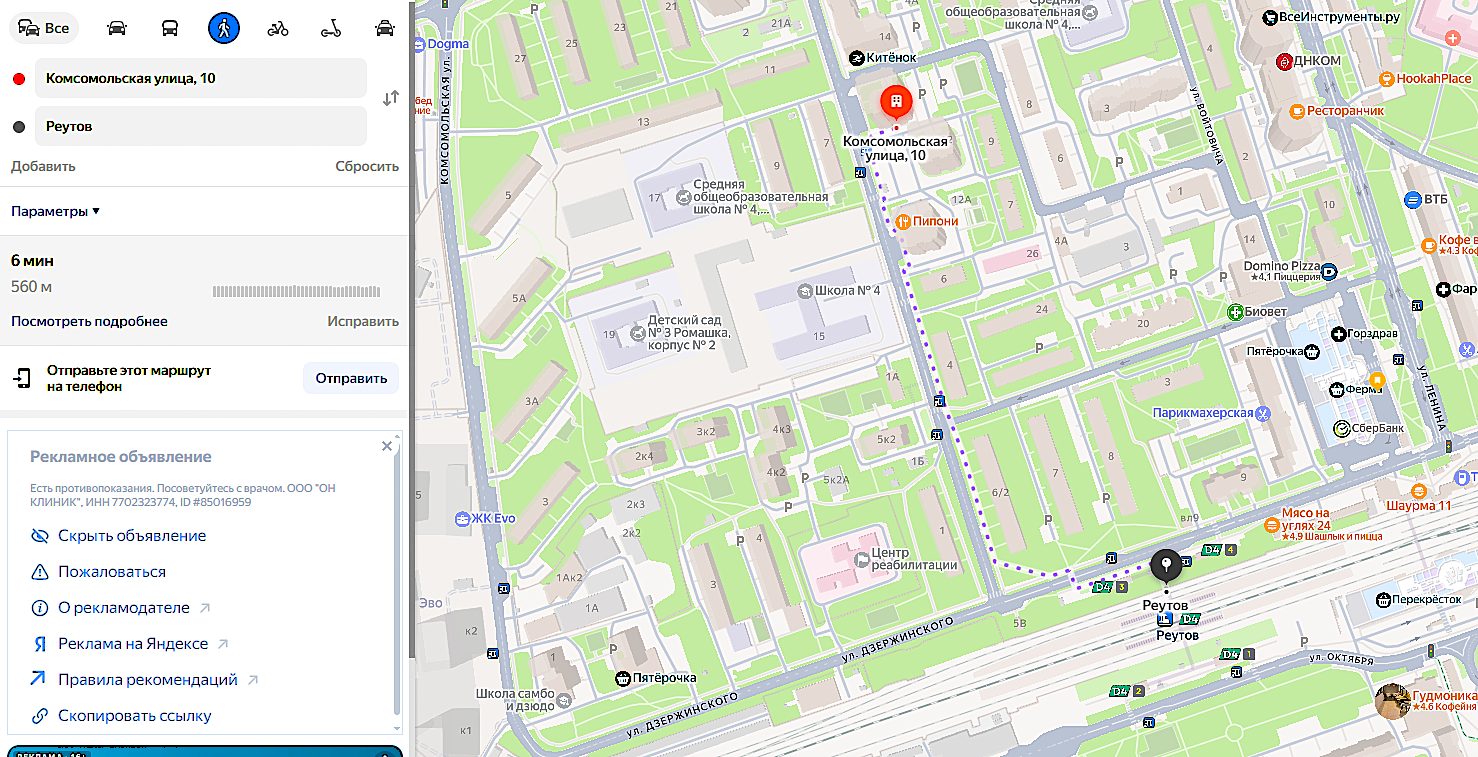
Task: Click the Сбросить link
Action: click(x=367, y=166)
